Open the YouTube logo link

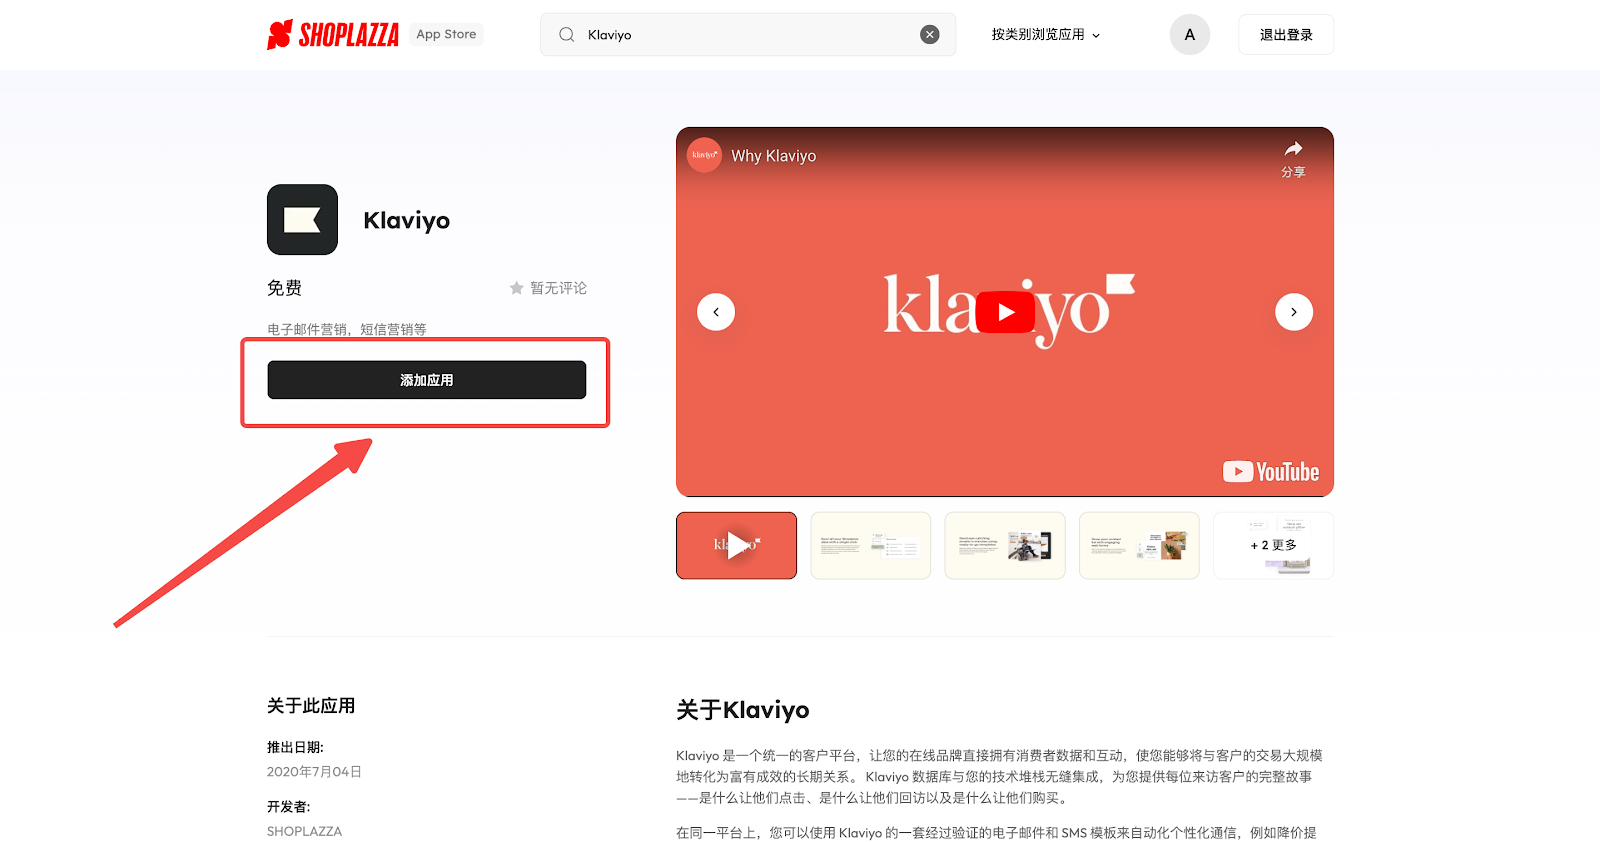[1271, 472]
